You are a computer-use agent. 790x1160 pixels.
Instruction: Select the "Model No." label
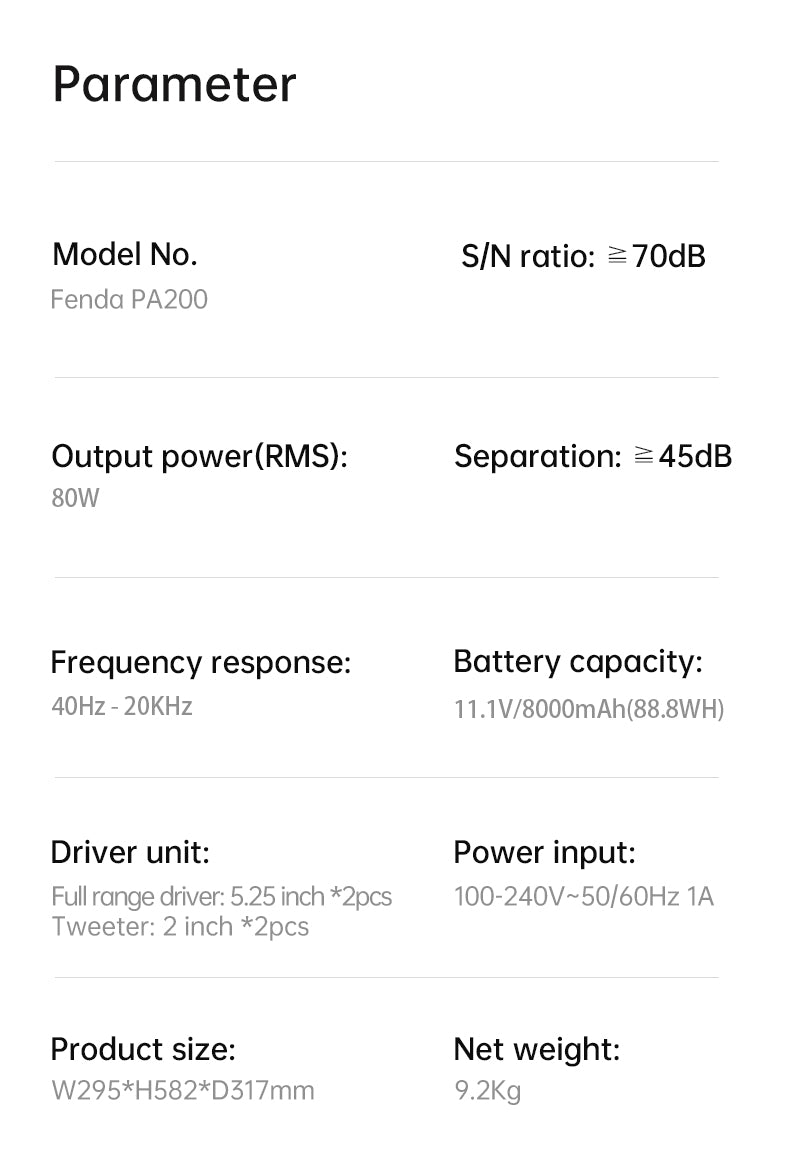pos(124,254)
